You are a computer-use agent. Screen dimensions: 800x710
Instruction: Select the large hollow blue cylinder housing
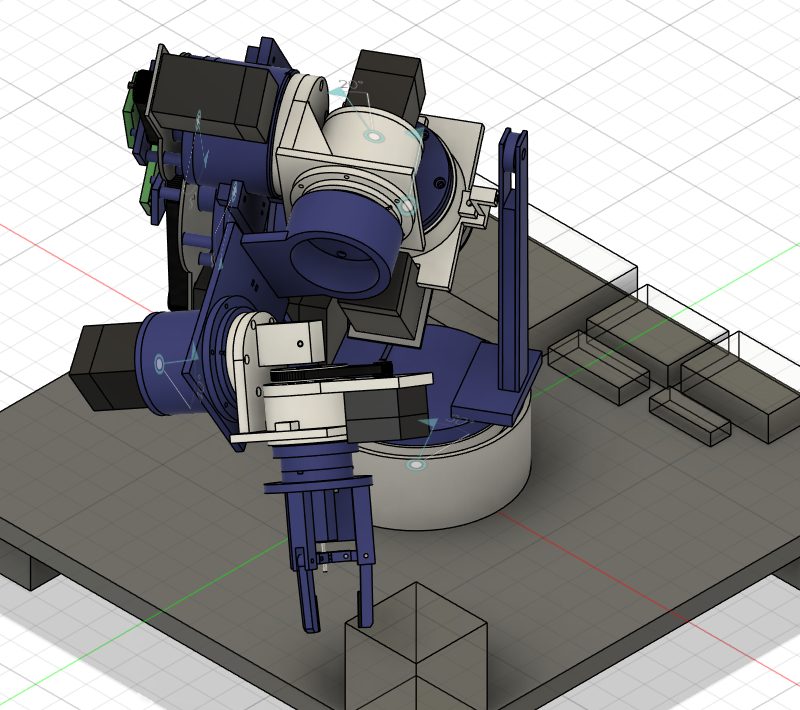pos(343,245)
